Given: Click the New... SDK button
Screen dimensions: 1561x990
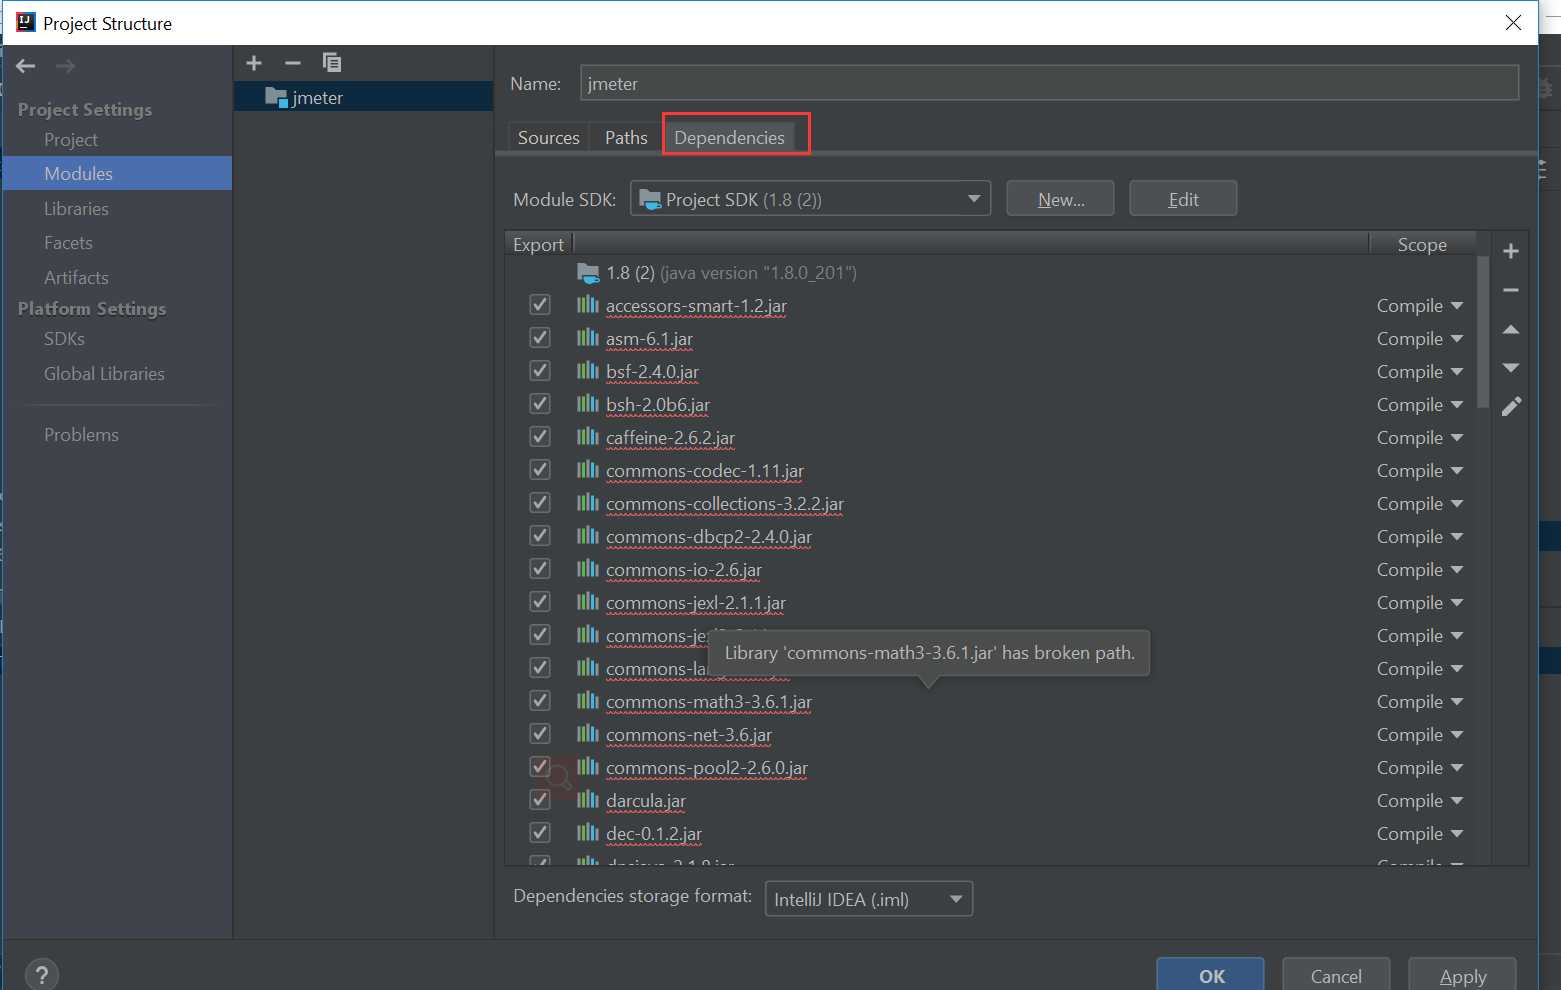Looking at the screenshot, I should click(1060, 199).
